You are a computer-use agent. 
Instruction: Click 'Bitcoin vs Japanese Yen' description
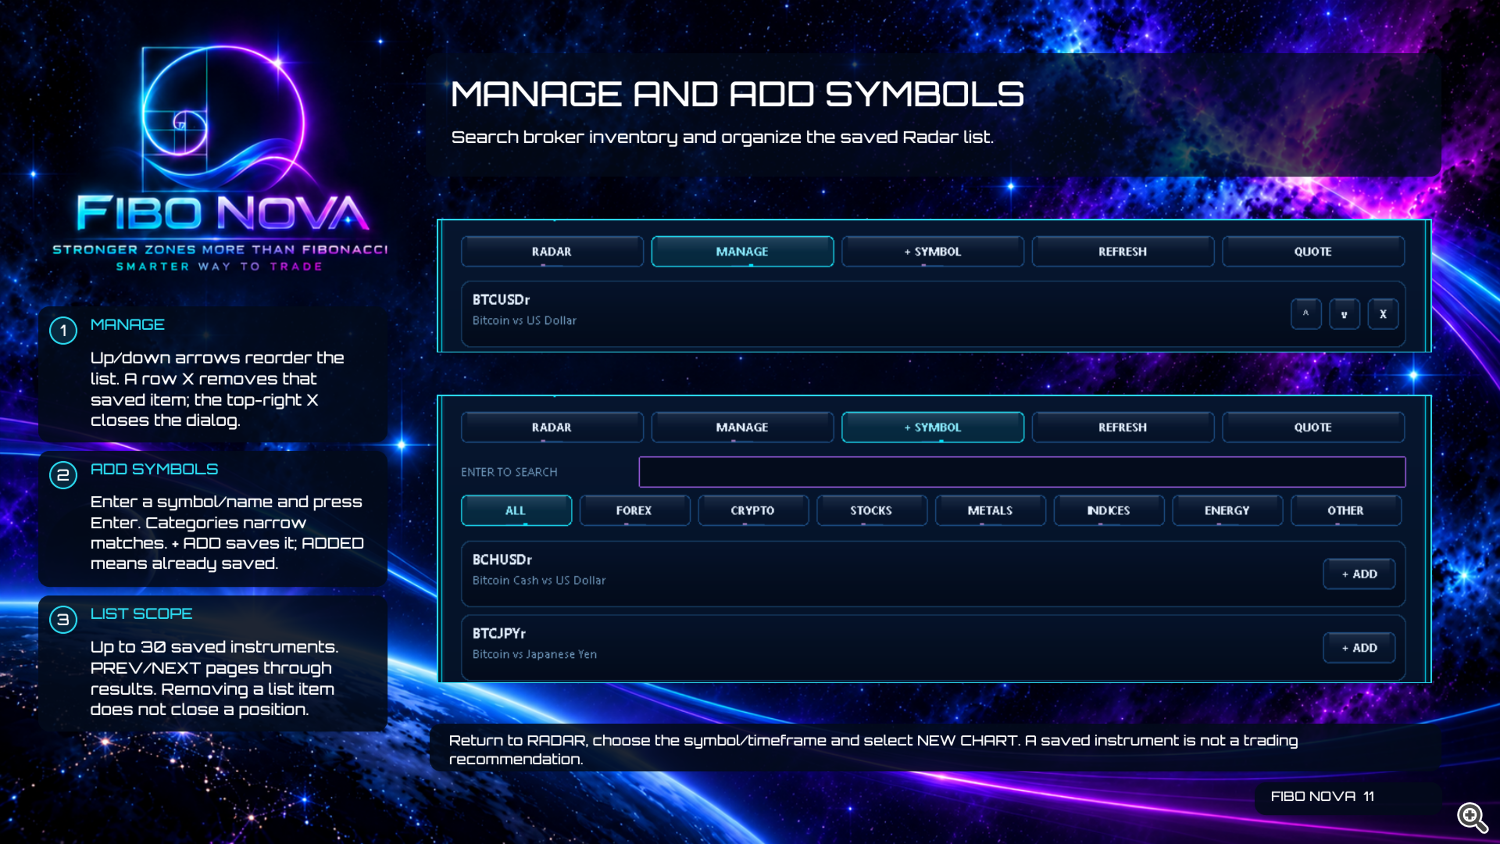tap(535, 654)
